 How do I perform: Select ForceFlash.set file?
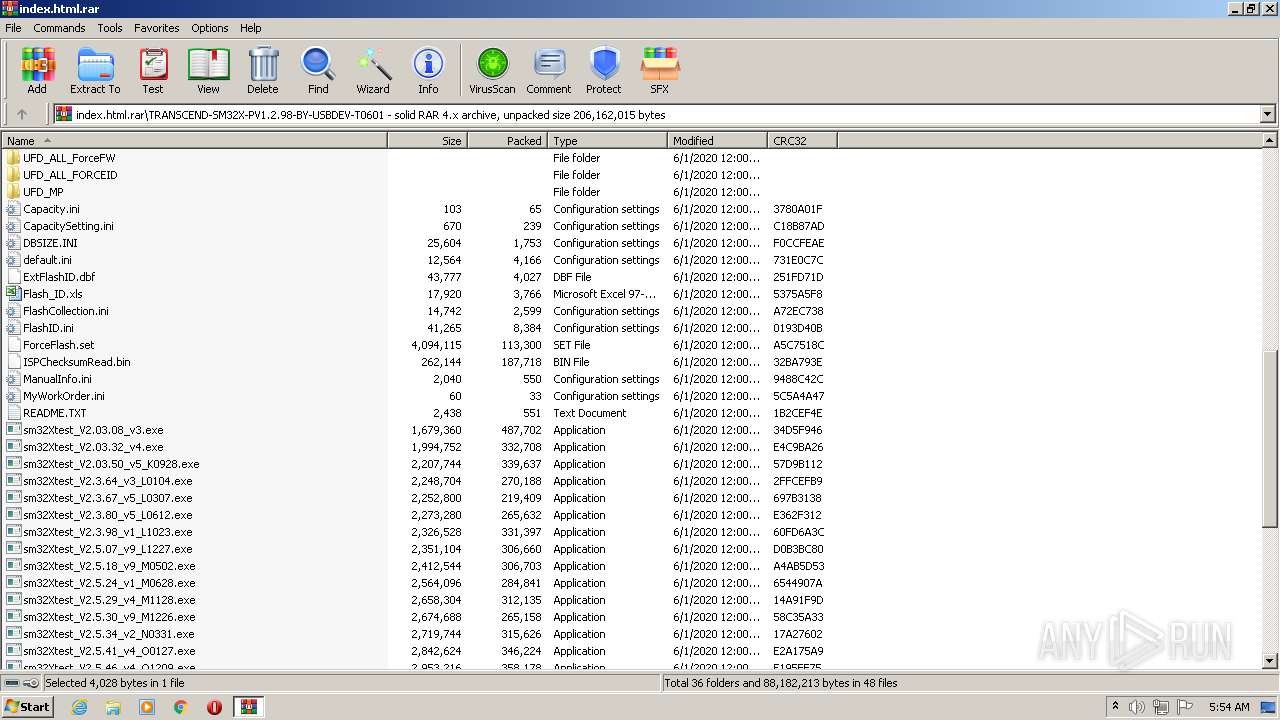click(x=59, y=345)
